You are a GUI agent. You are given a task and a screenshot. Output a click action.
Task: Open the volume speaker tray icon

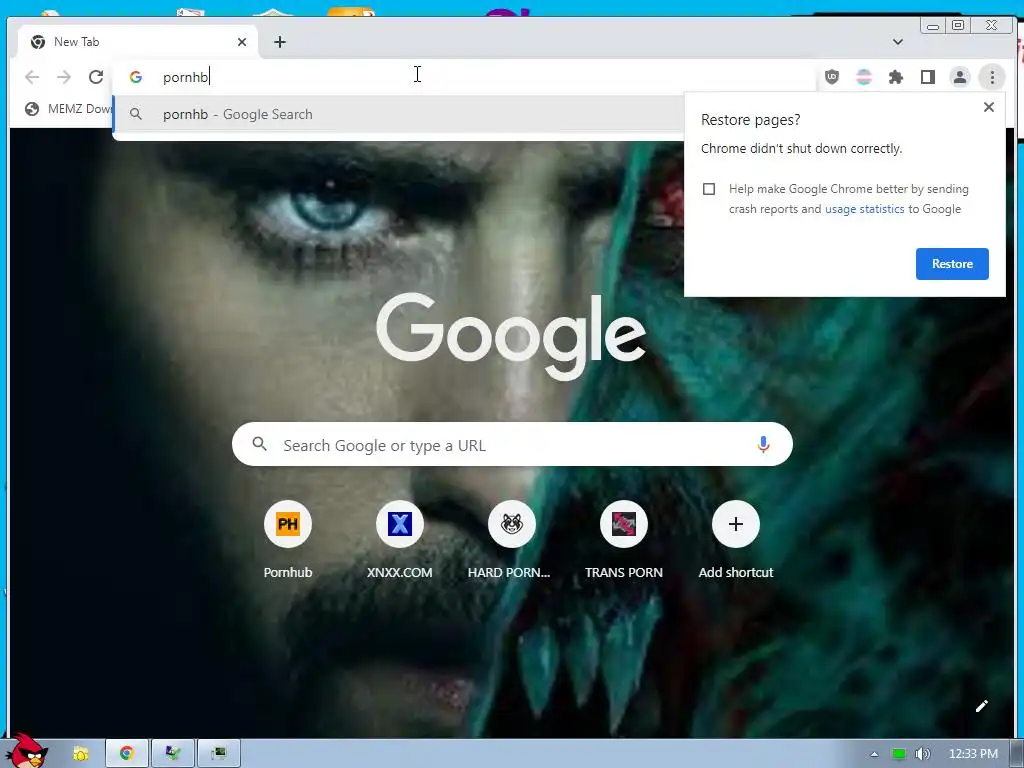[922, 754]
